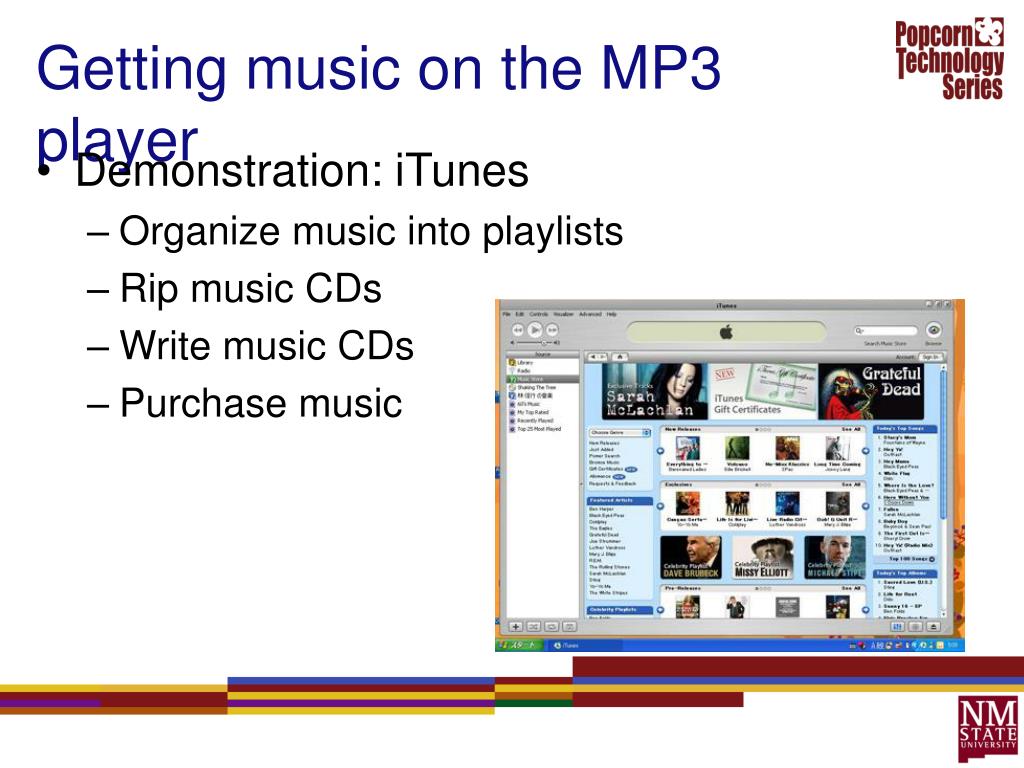
Task: Open the equalizer button
Action: [x=898, y=627]
